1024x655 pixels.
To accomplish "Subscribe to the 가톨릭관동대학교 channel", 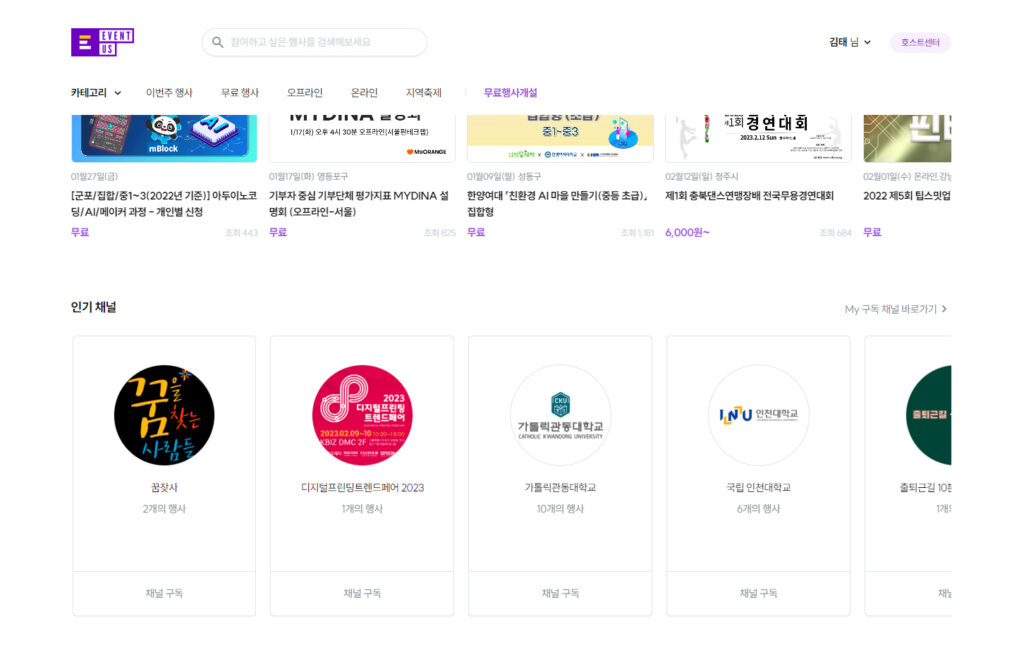I will click(560, 593).
